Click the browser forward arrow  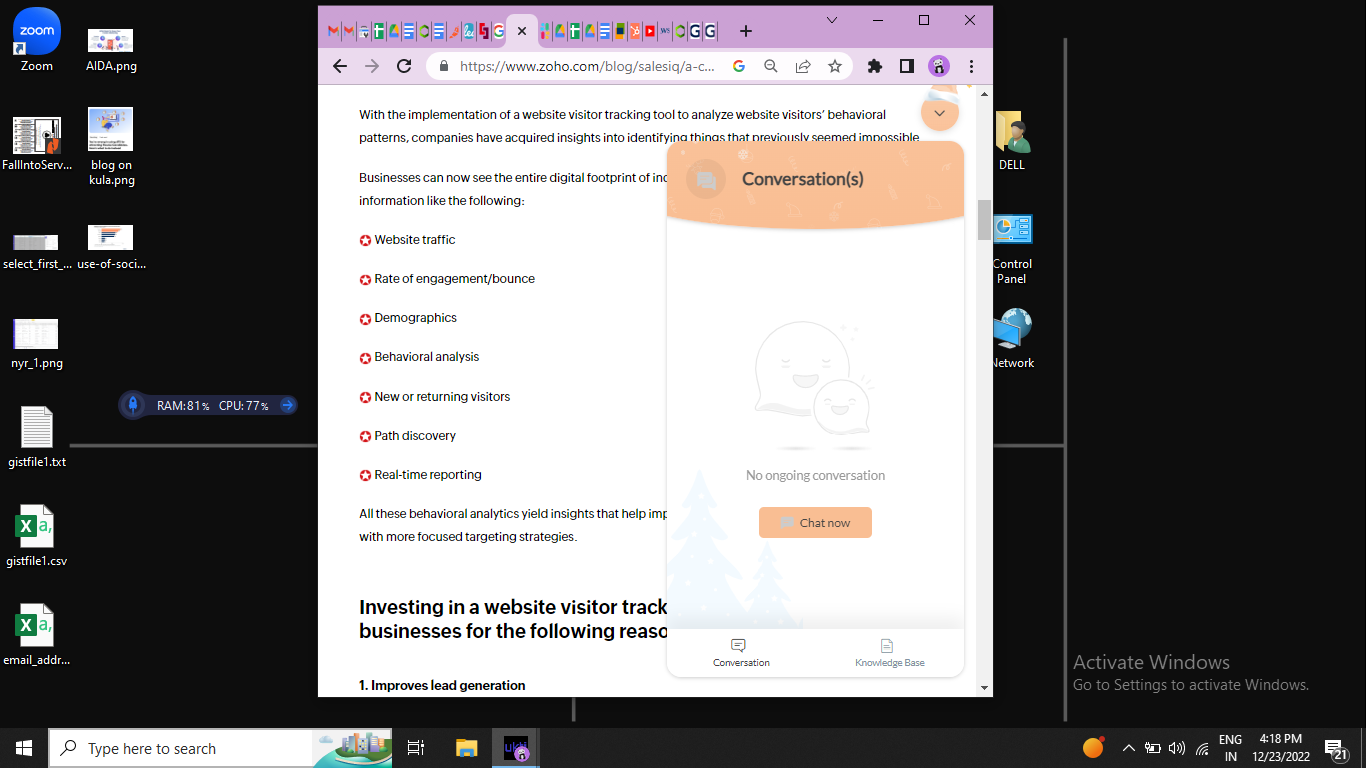click(x=372, y=66)
